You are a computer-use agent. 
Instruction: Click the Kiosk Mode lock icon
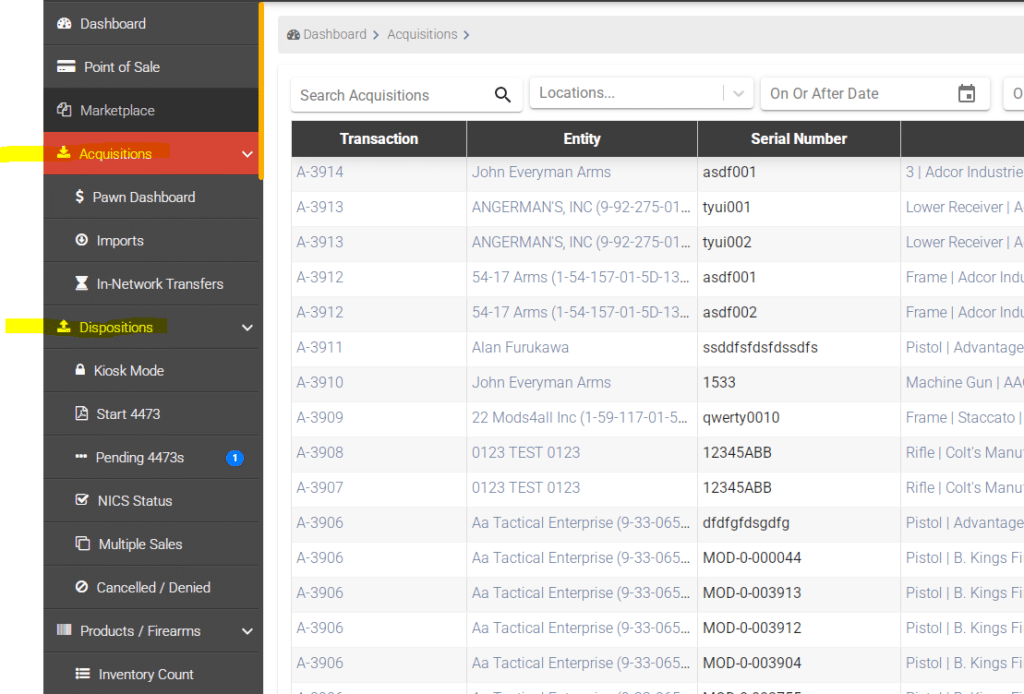(80, 370)
